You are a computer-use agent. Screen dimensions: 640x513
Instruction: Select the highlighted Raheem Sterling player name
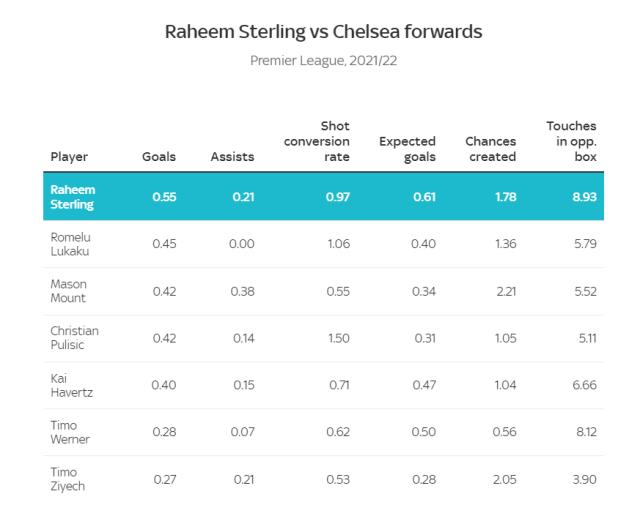coord(71,197)
